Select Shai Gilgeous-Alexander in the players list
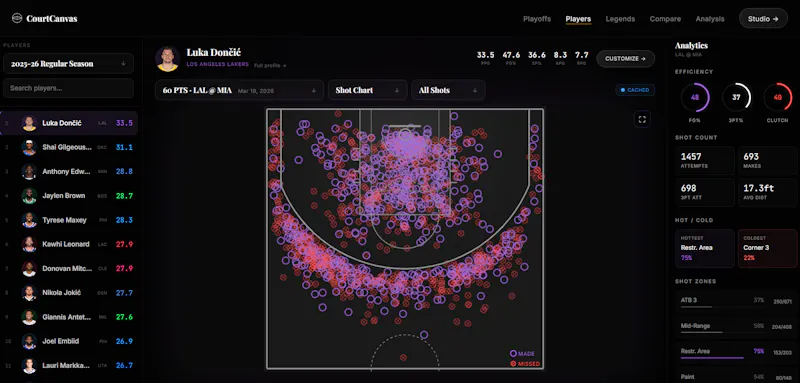 point(69,147)
